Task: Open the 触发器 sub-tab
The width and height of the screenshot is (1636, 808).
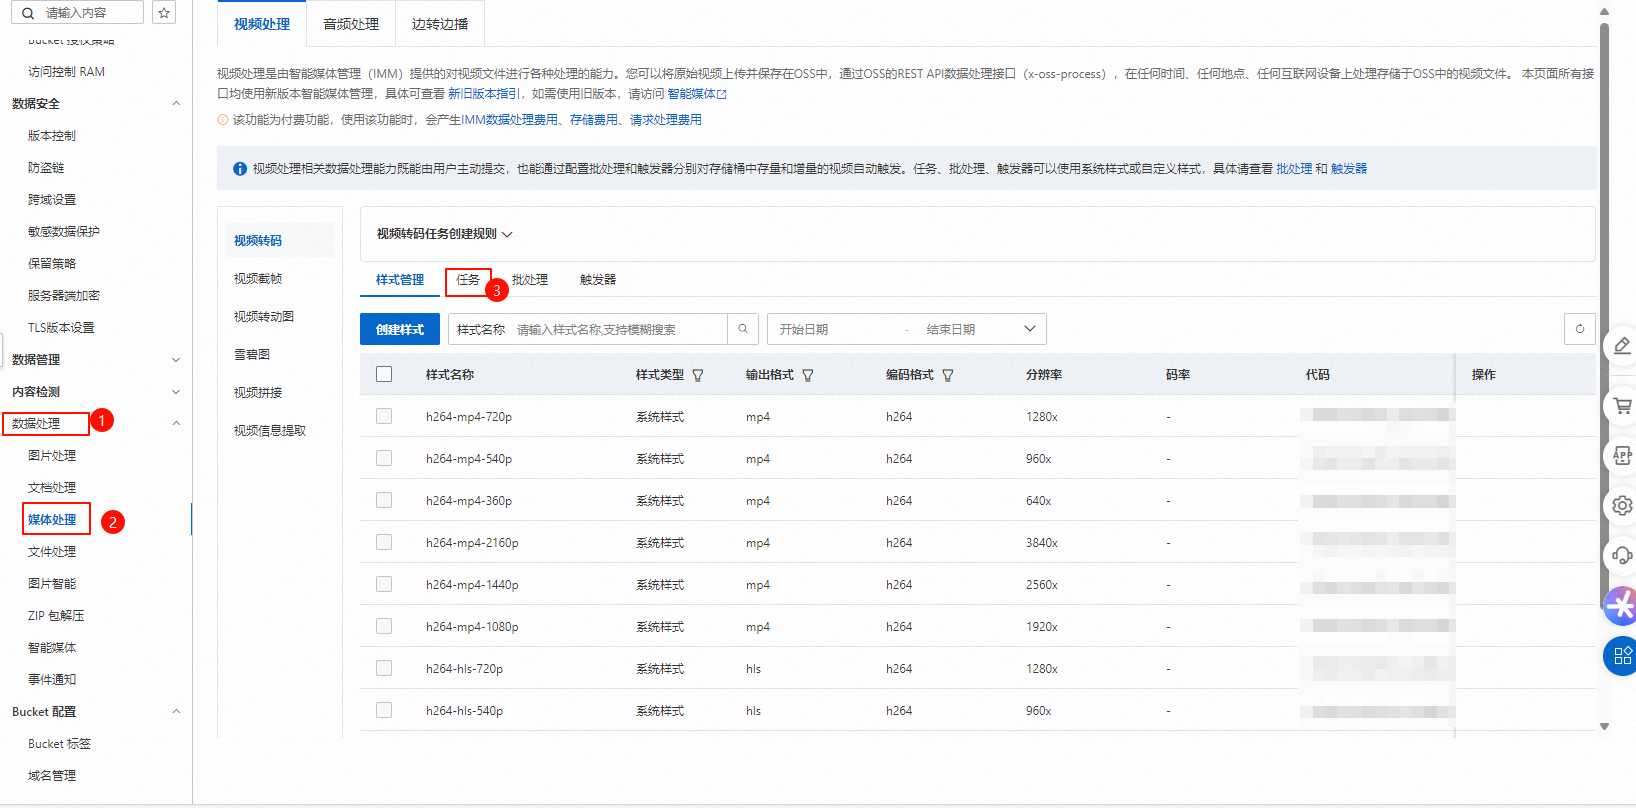Action: [x=598, y=280]
